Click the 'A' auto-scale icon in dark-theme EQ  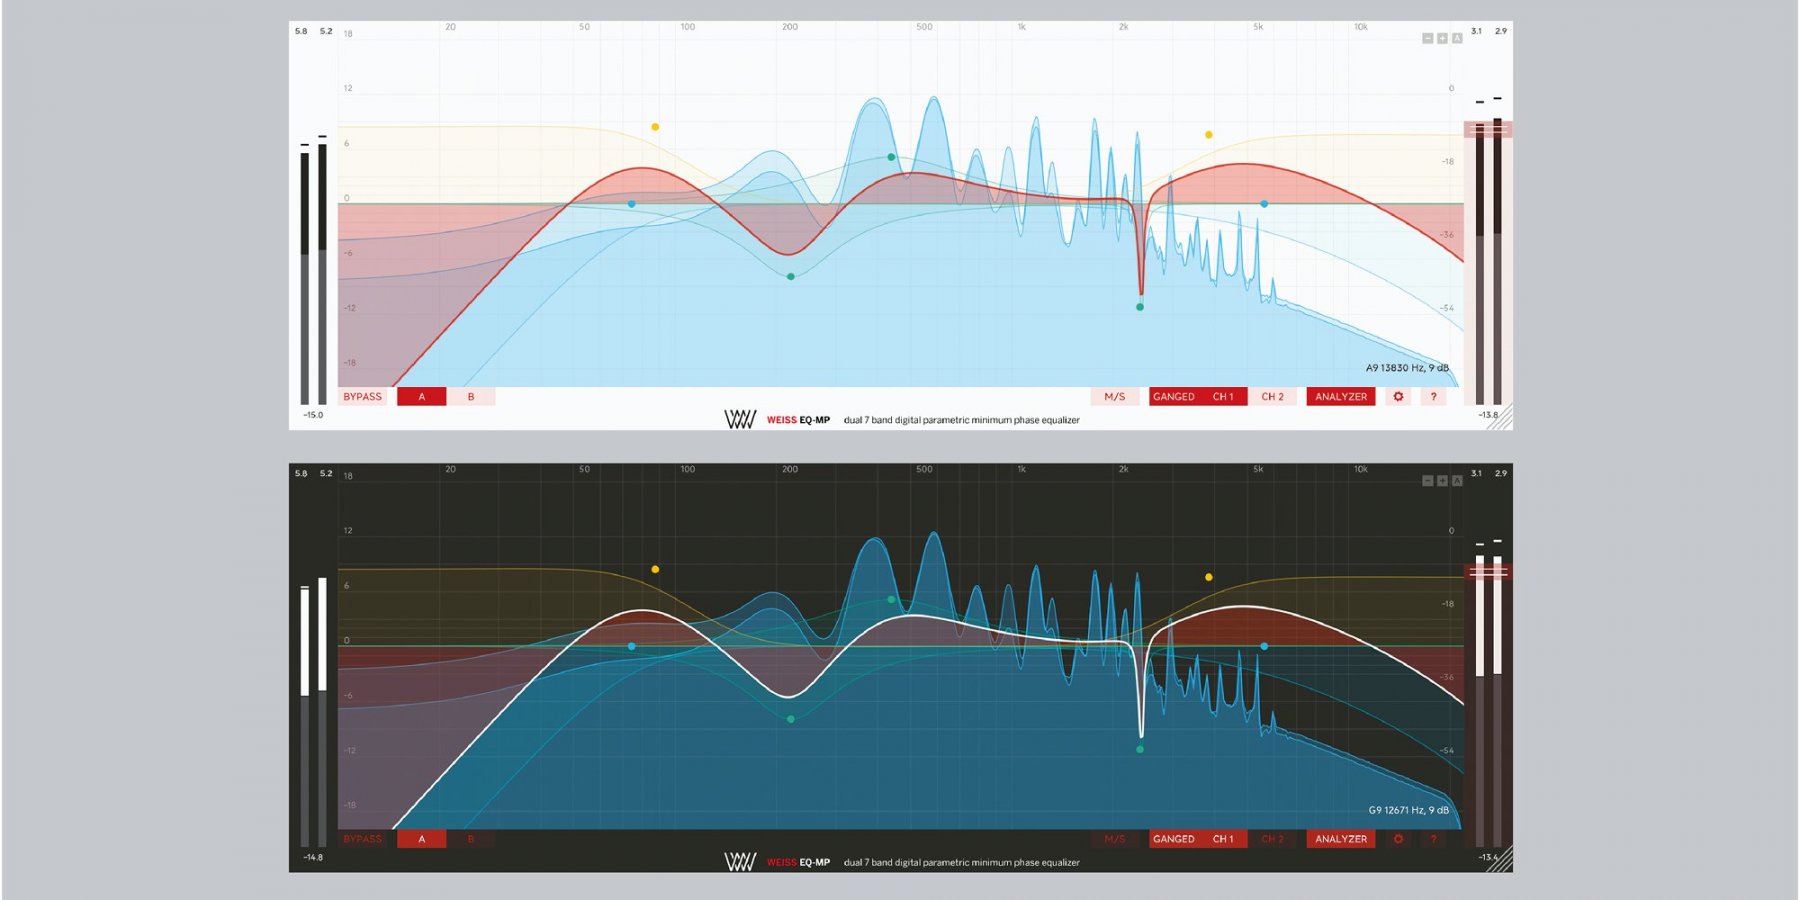pos(1457,481)
